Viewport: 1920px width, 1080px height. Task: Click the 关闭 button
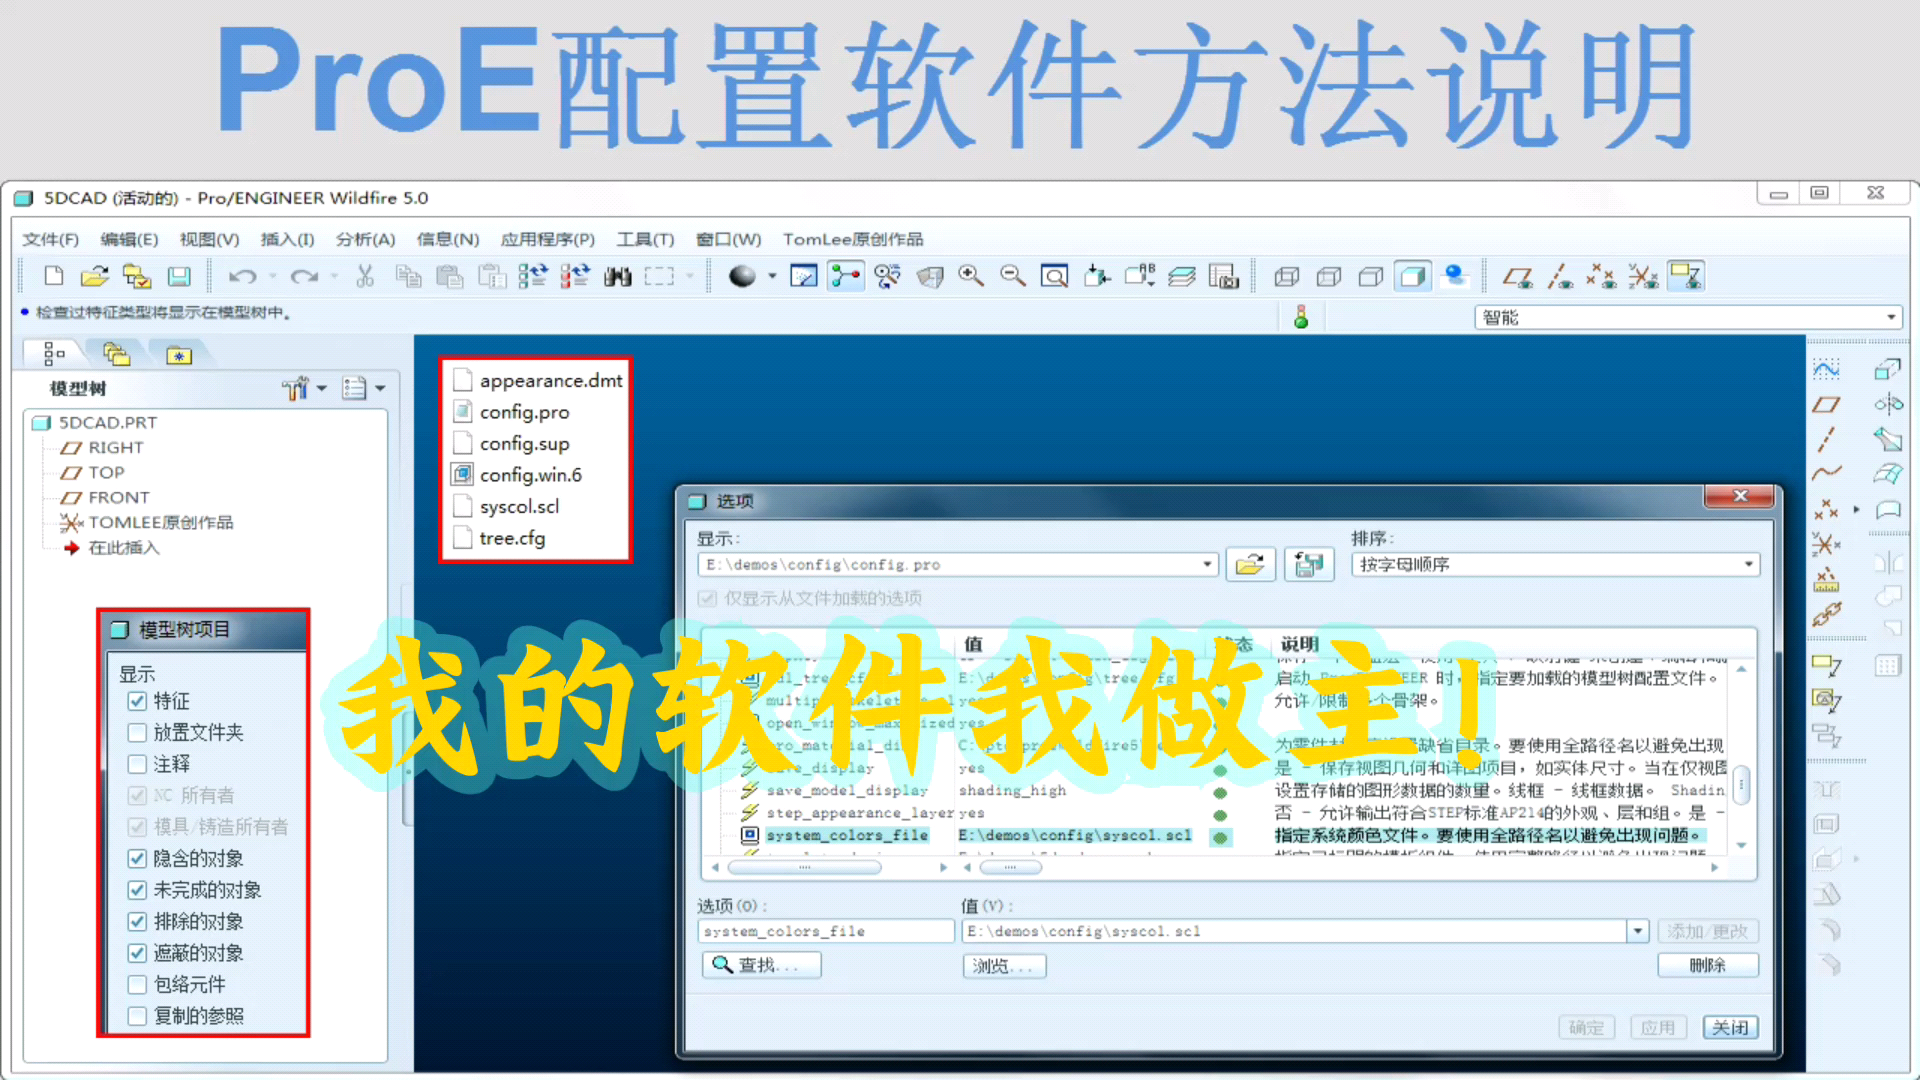tap(1730, 1028)
